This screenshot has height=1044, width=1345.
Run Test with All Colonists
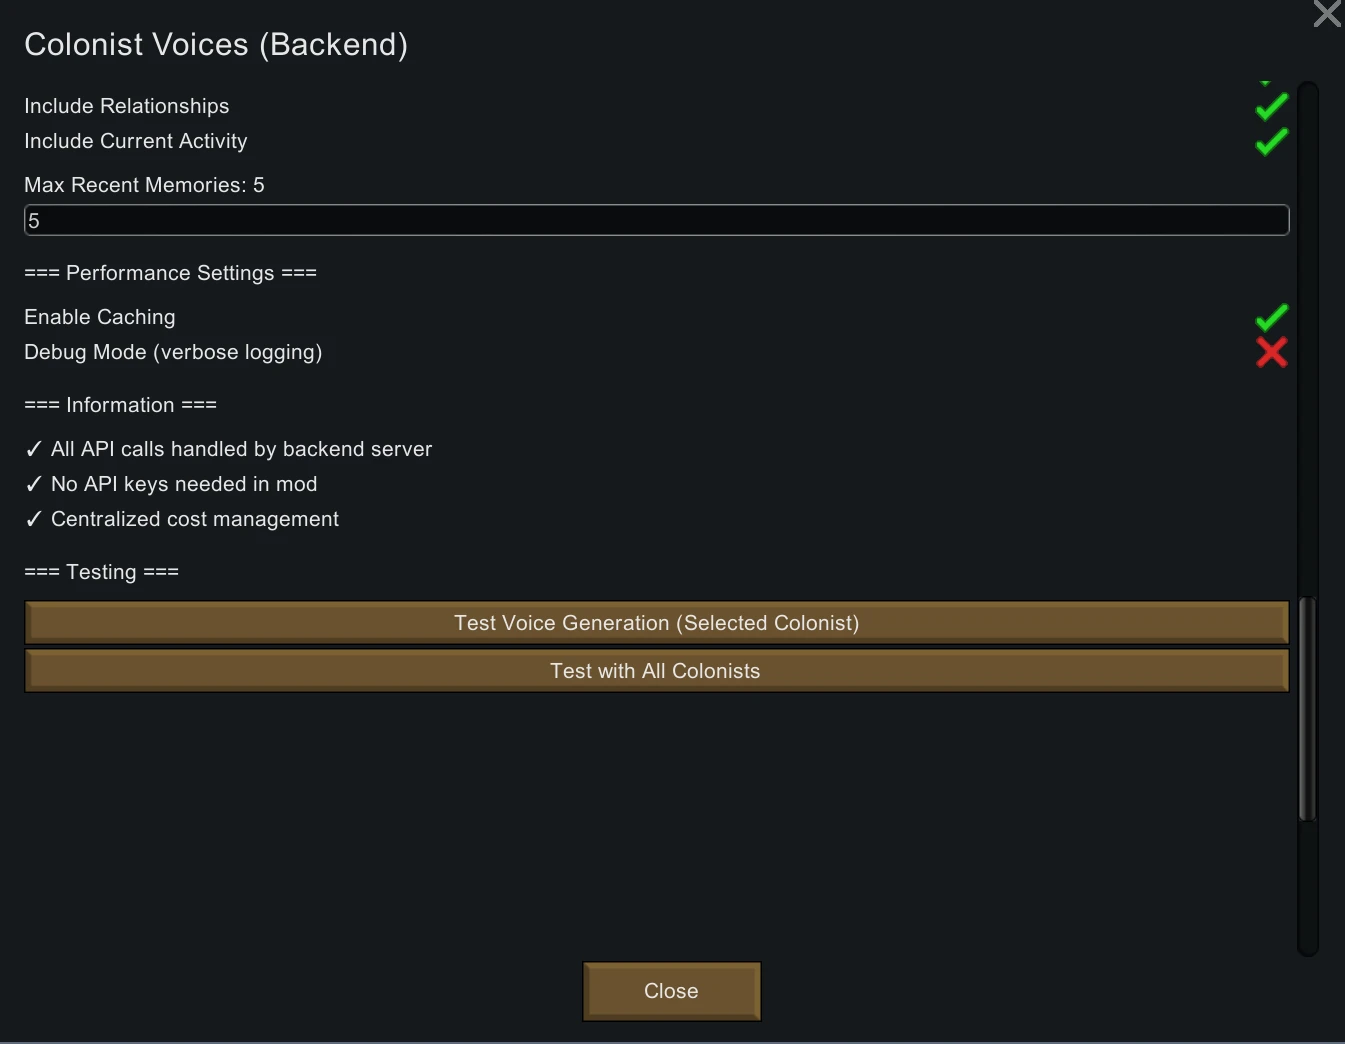(x=656, y=671)
